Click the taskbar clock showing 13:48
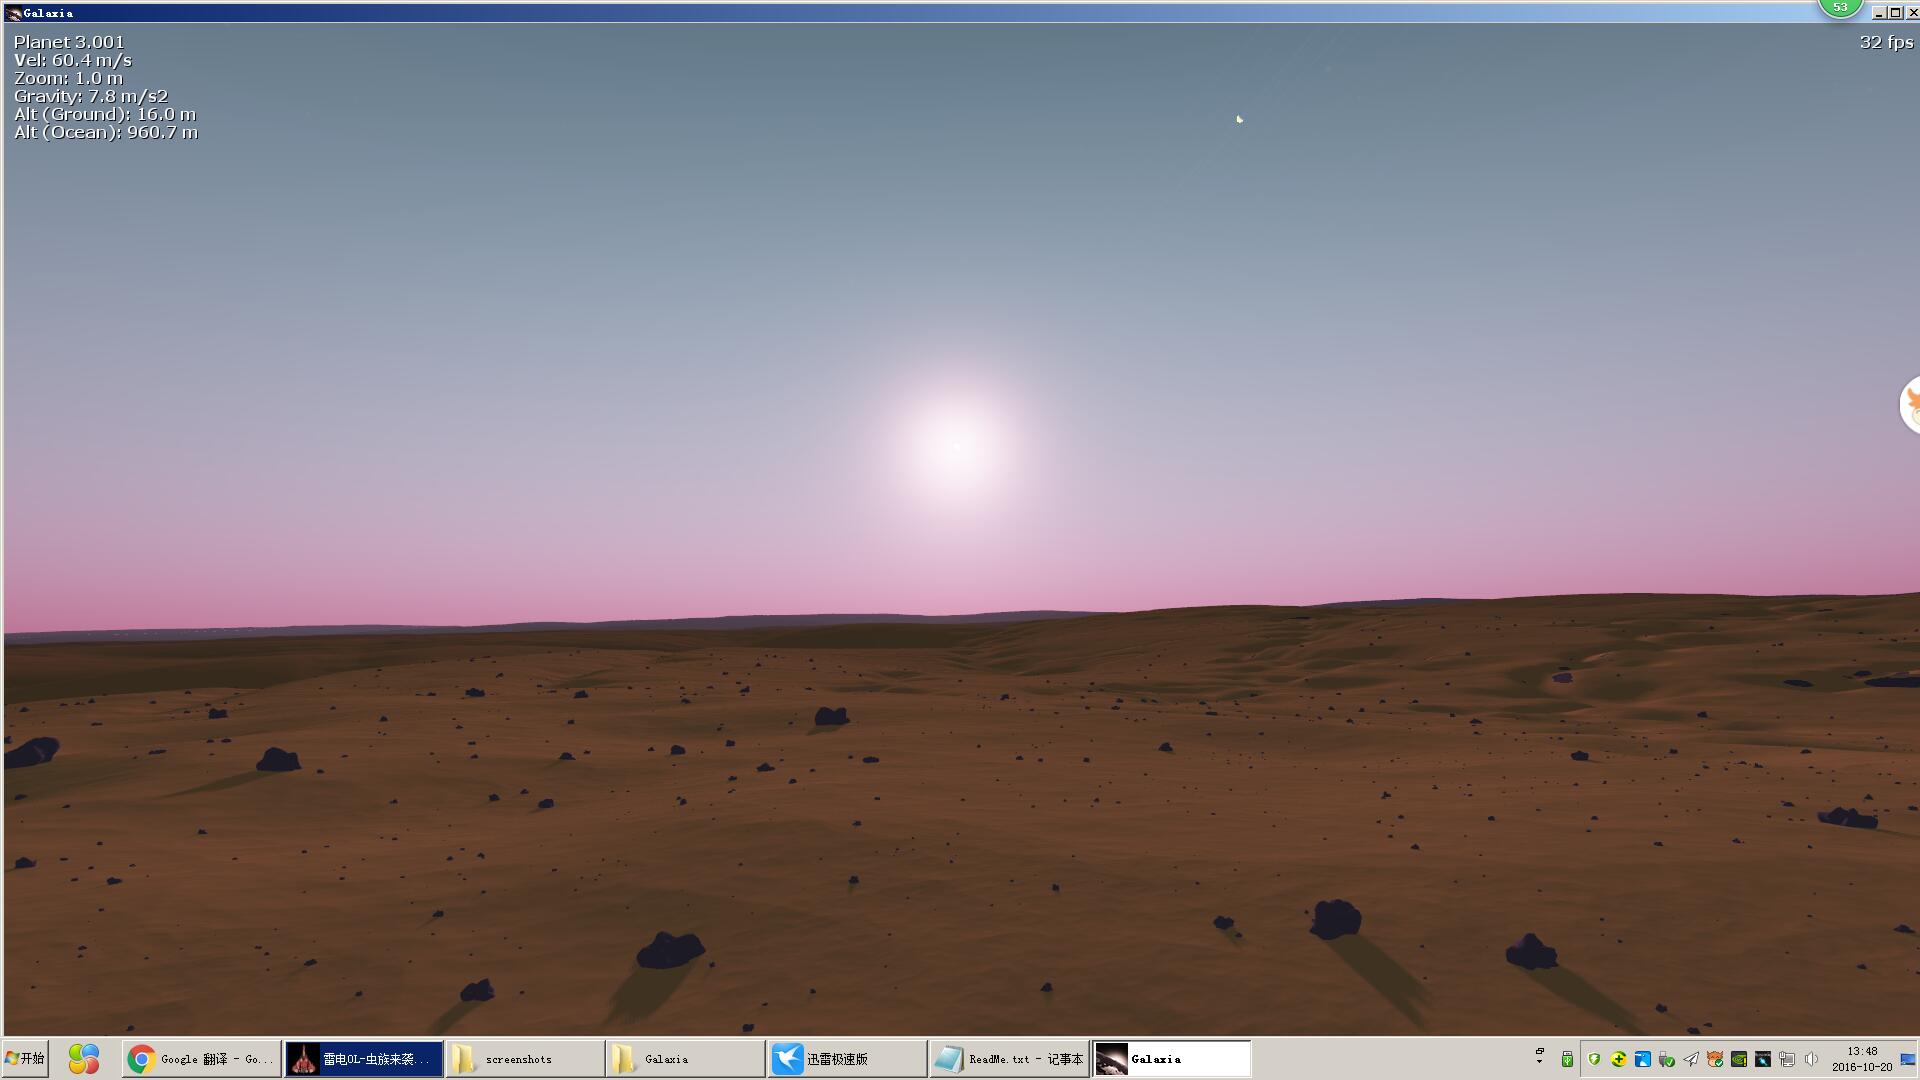Screen dimensions: 1920x1080 1862,1059
